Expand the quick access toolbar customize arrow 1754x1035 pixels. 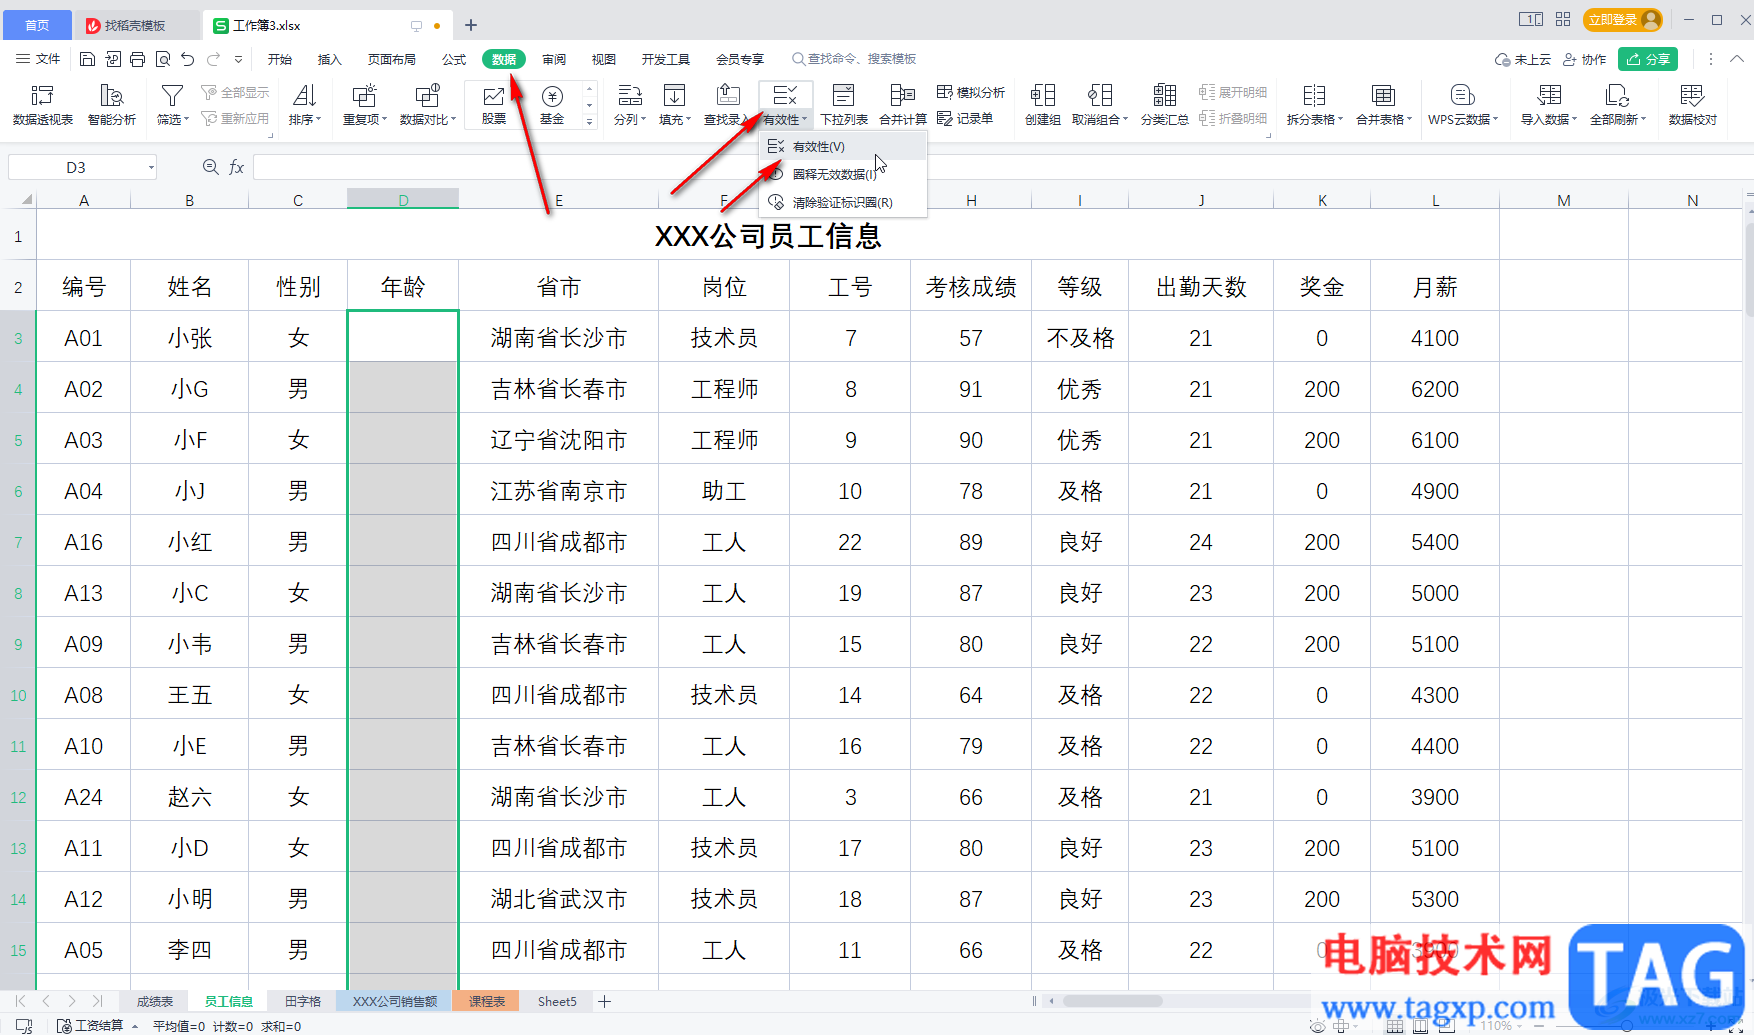coord(238,60)
